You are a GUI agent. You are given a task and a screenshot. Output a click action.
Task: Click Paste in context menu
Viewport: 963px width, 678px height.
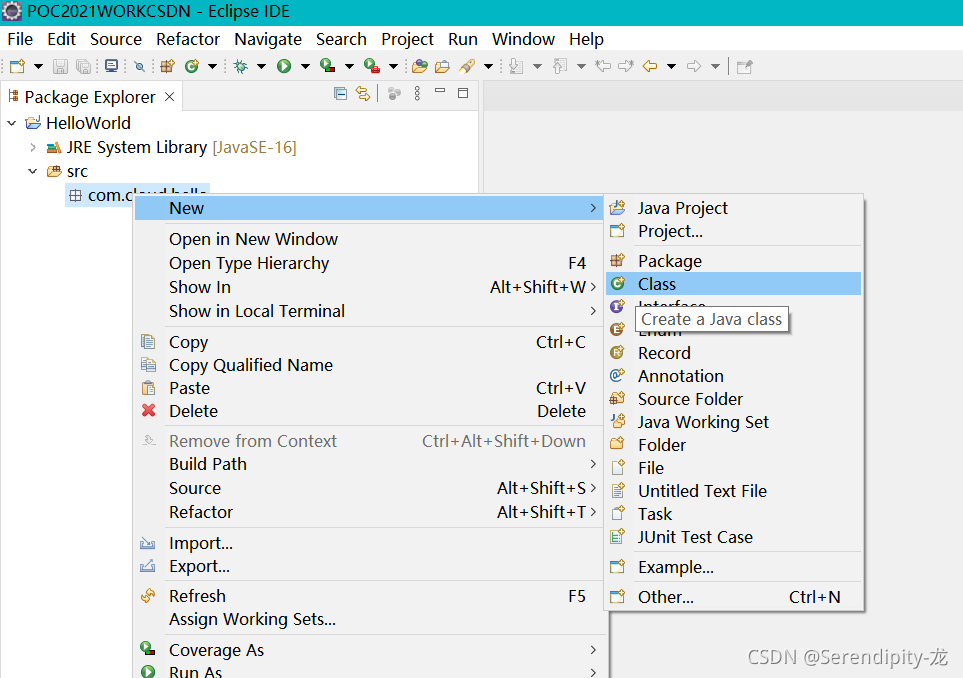pos(368,388)
